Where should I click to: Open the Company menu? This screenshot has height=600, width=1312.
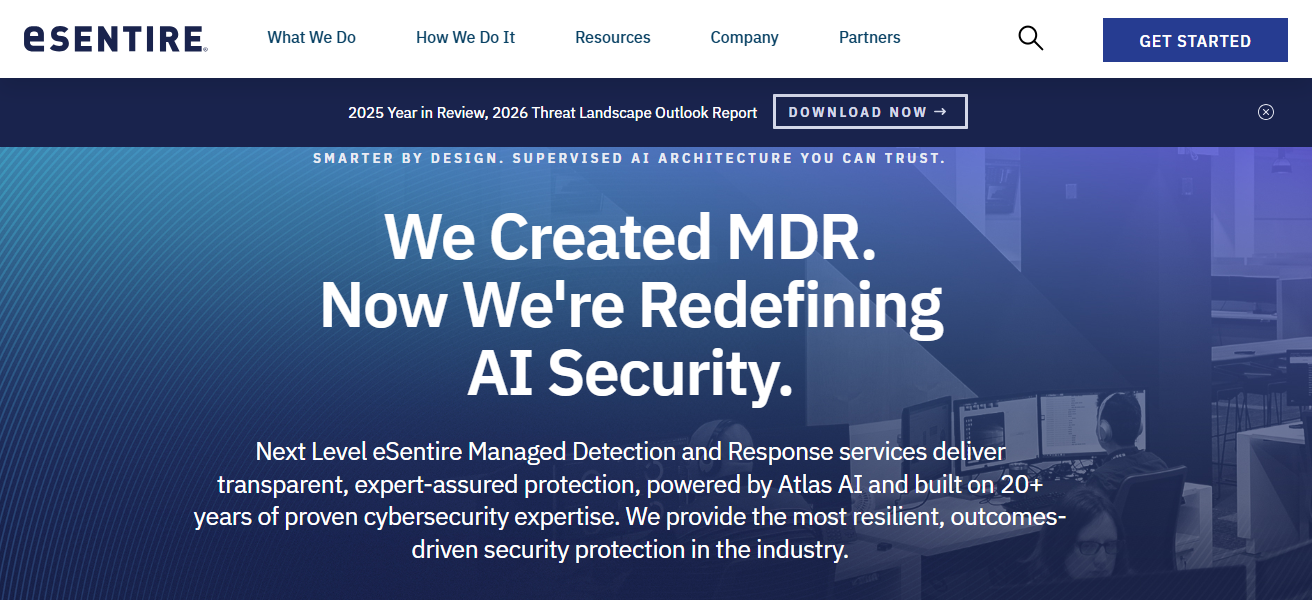coord(744,38)
